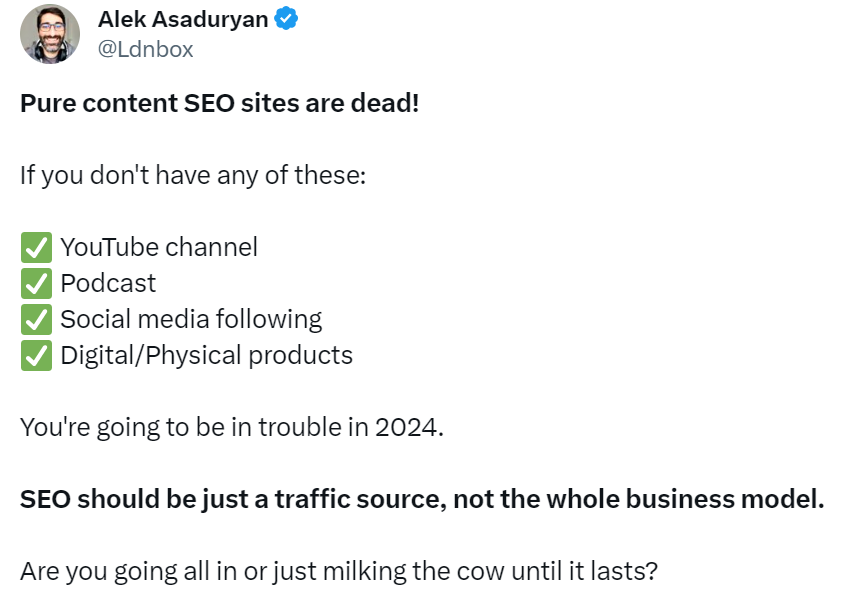Click the 'Digital/Physical products' list text

coord(206,355)
